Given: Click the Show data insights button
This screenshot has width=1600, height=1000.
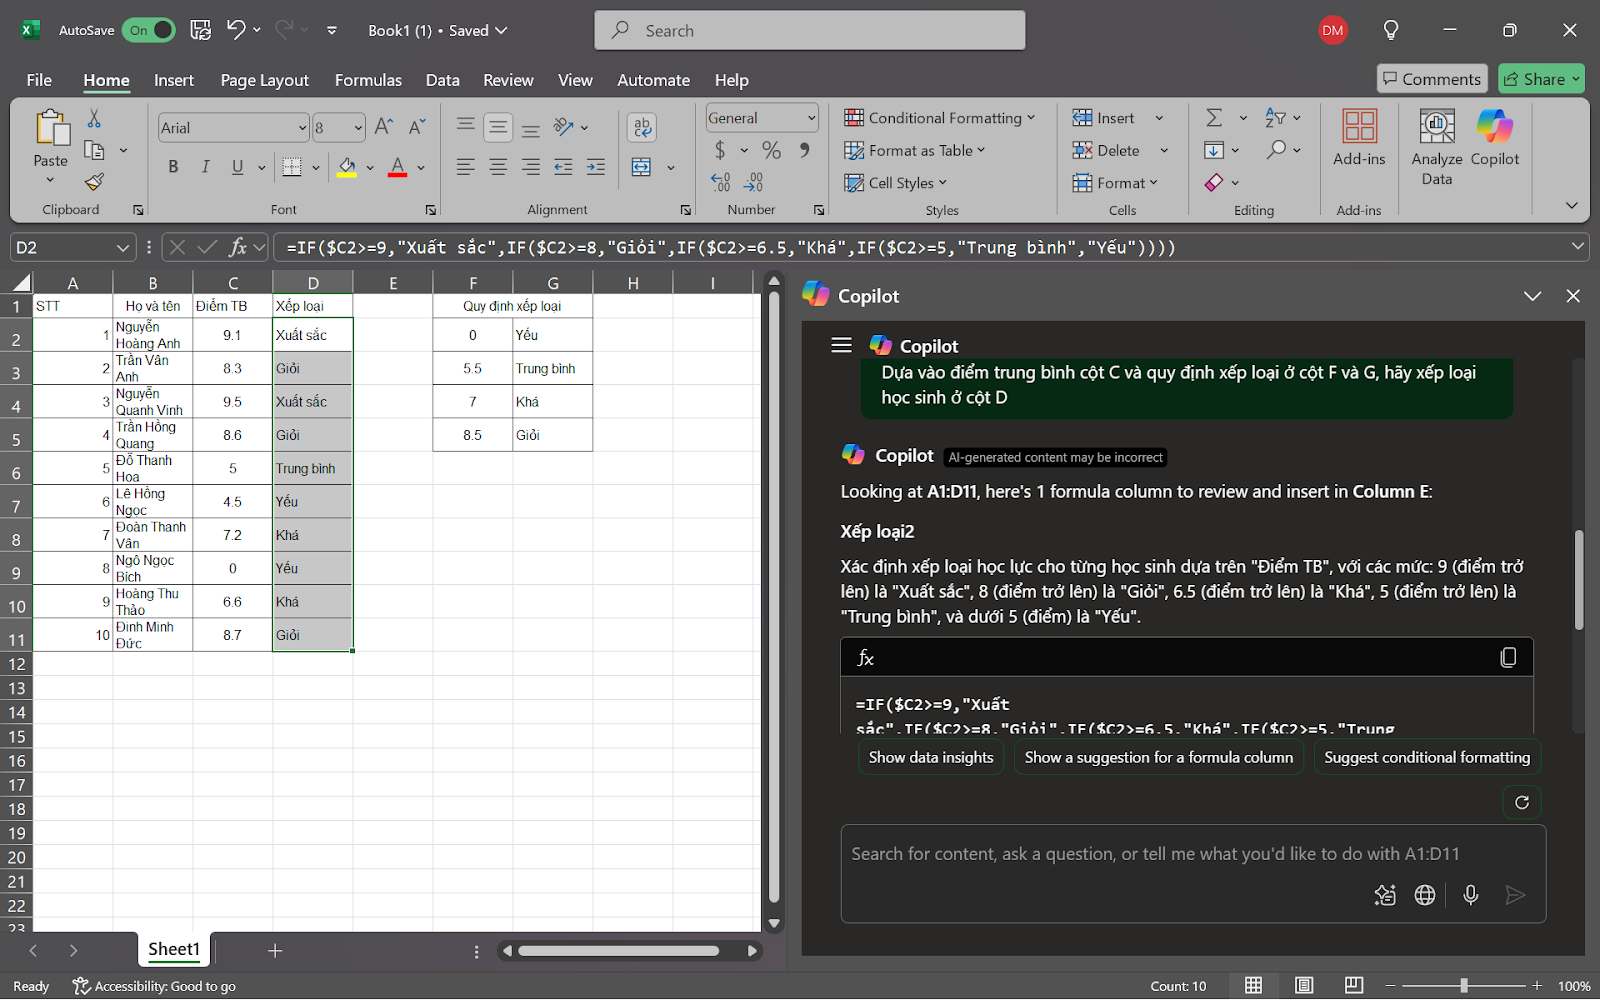Looking at the screenshot, I should coord(930,758).
